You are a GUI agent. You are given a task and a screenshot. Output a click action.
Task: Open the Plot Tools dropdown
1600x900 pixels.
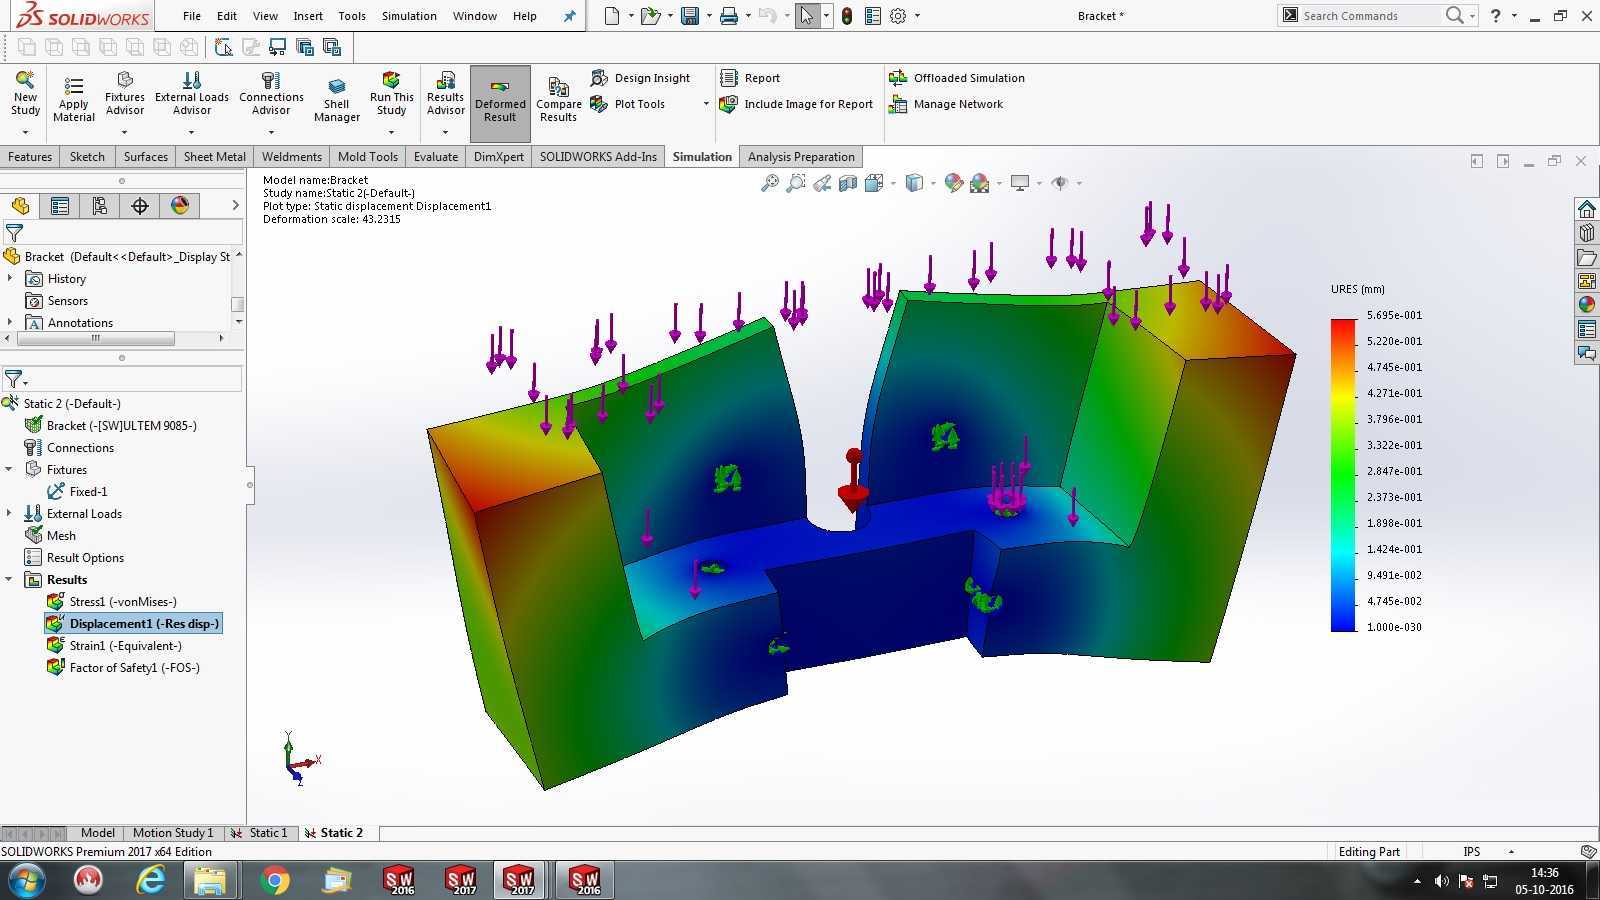(x=706, y=104)
